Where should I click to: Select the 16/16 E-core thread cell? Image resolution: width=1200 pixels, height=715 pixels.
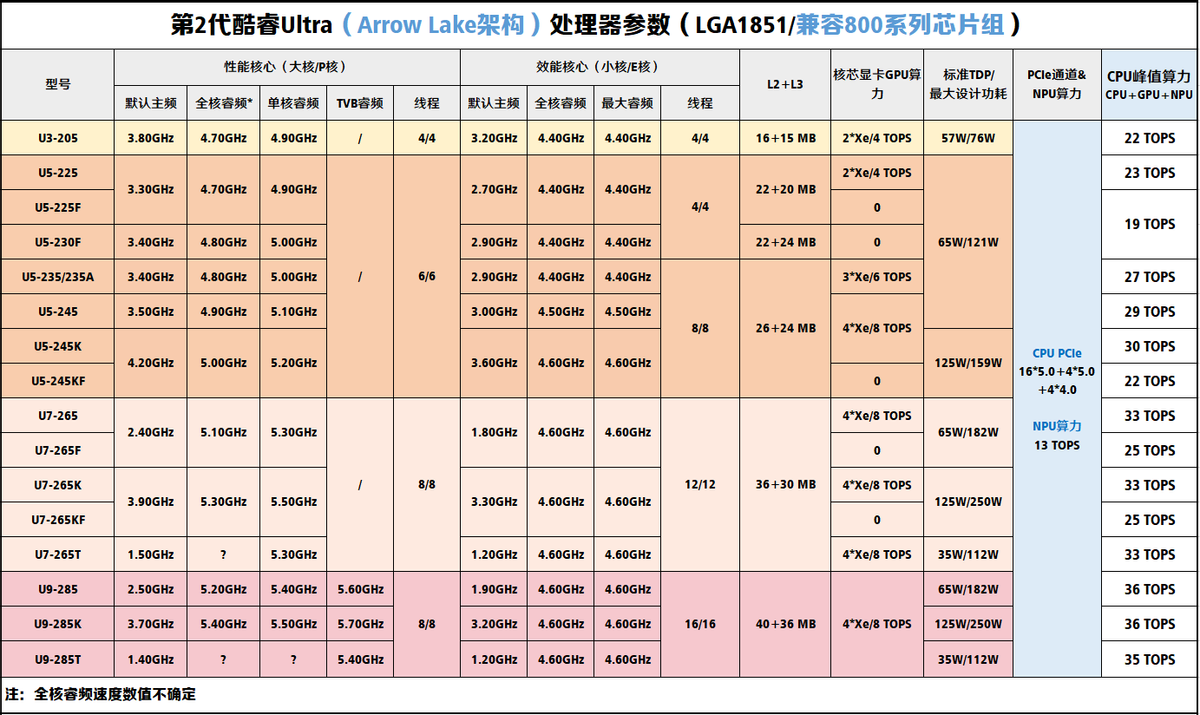[x=700, y=624]
